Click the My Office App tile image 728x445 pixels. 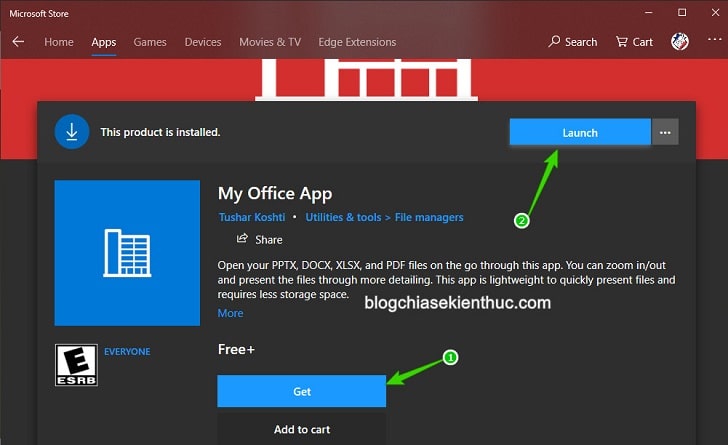(127, 253)
